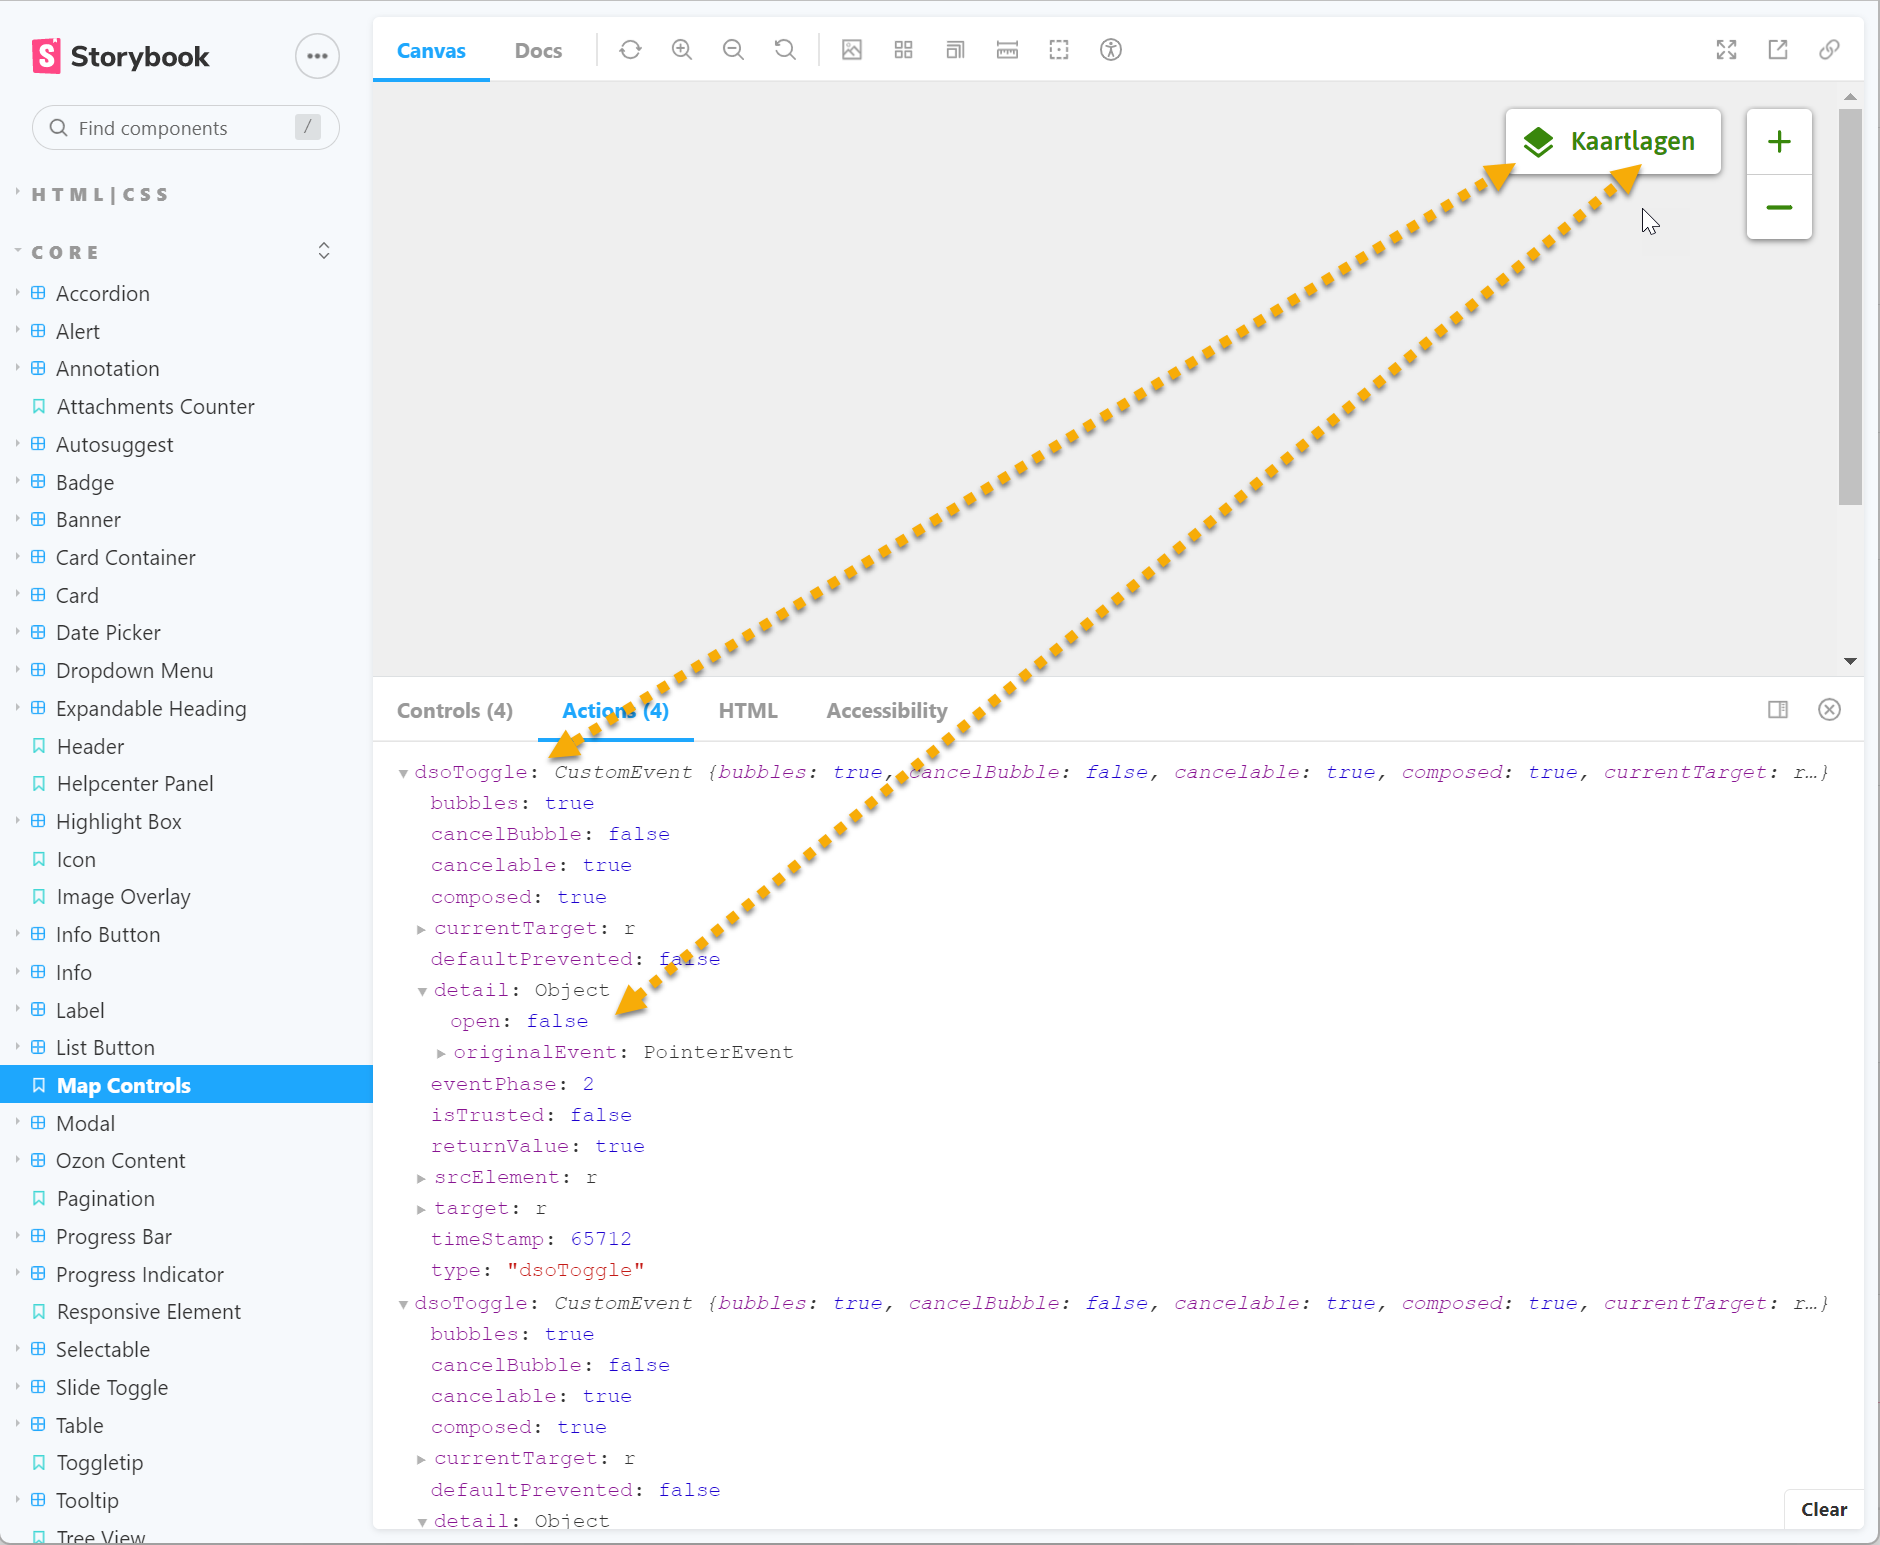Open the Accessibility tab in the addons panel
Image resolution: width=1880 pixels, height=1545 pixels.
coord(885,710)
